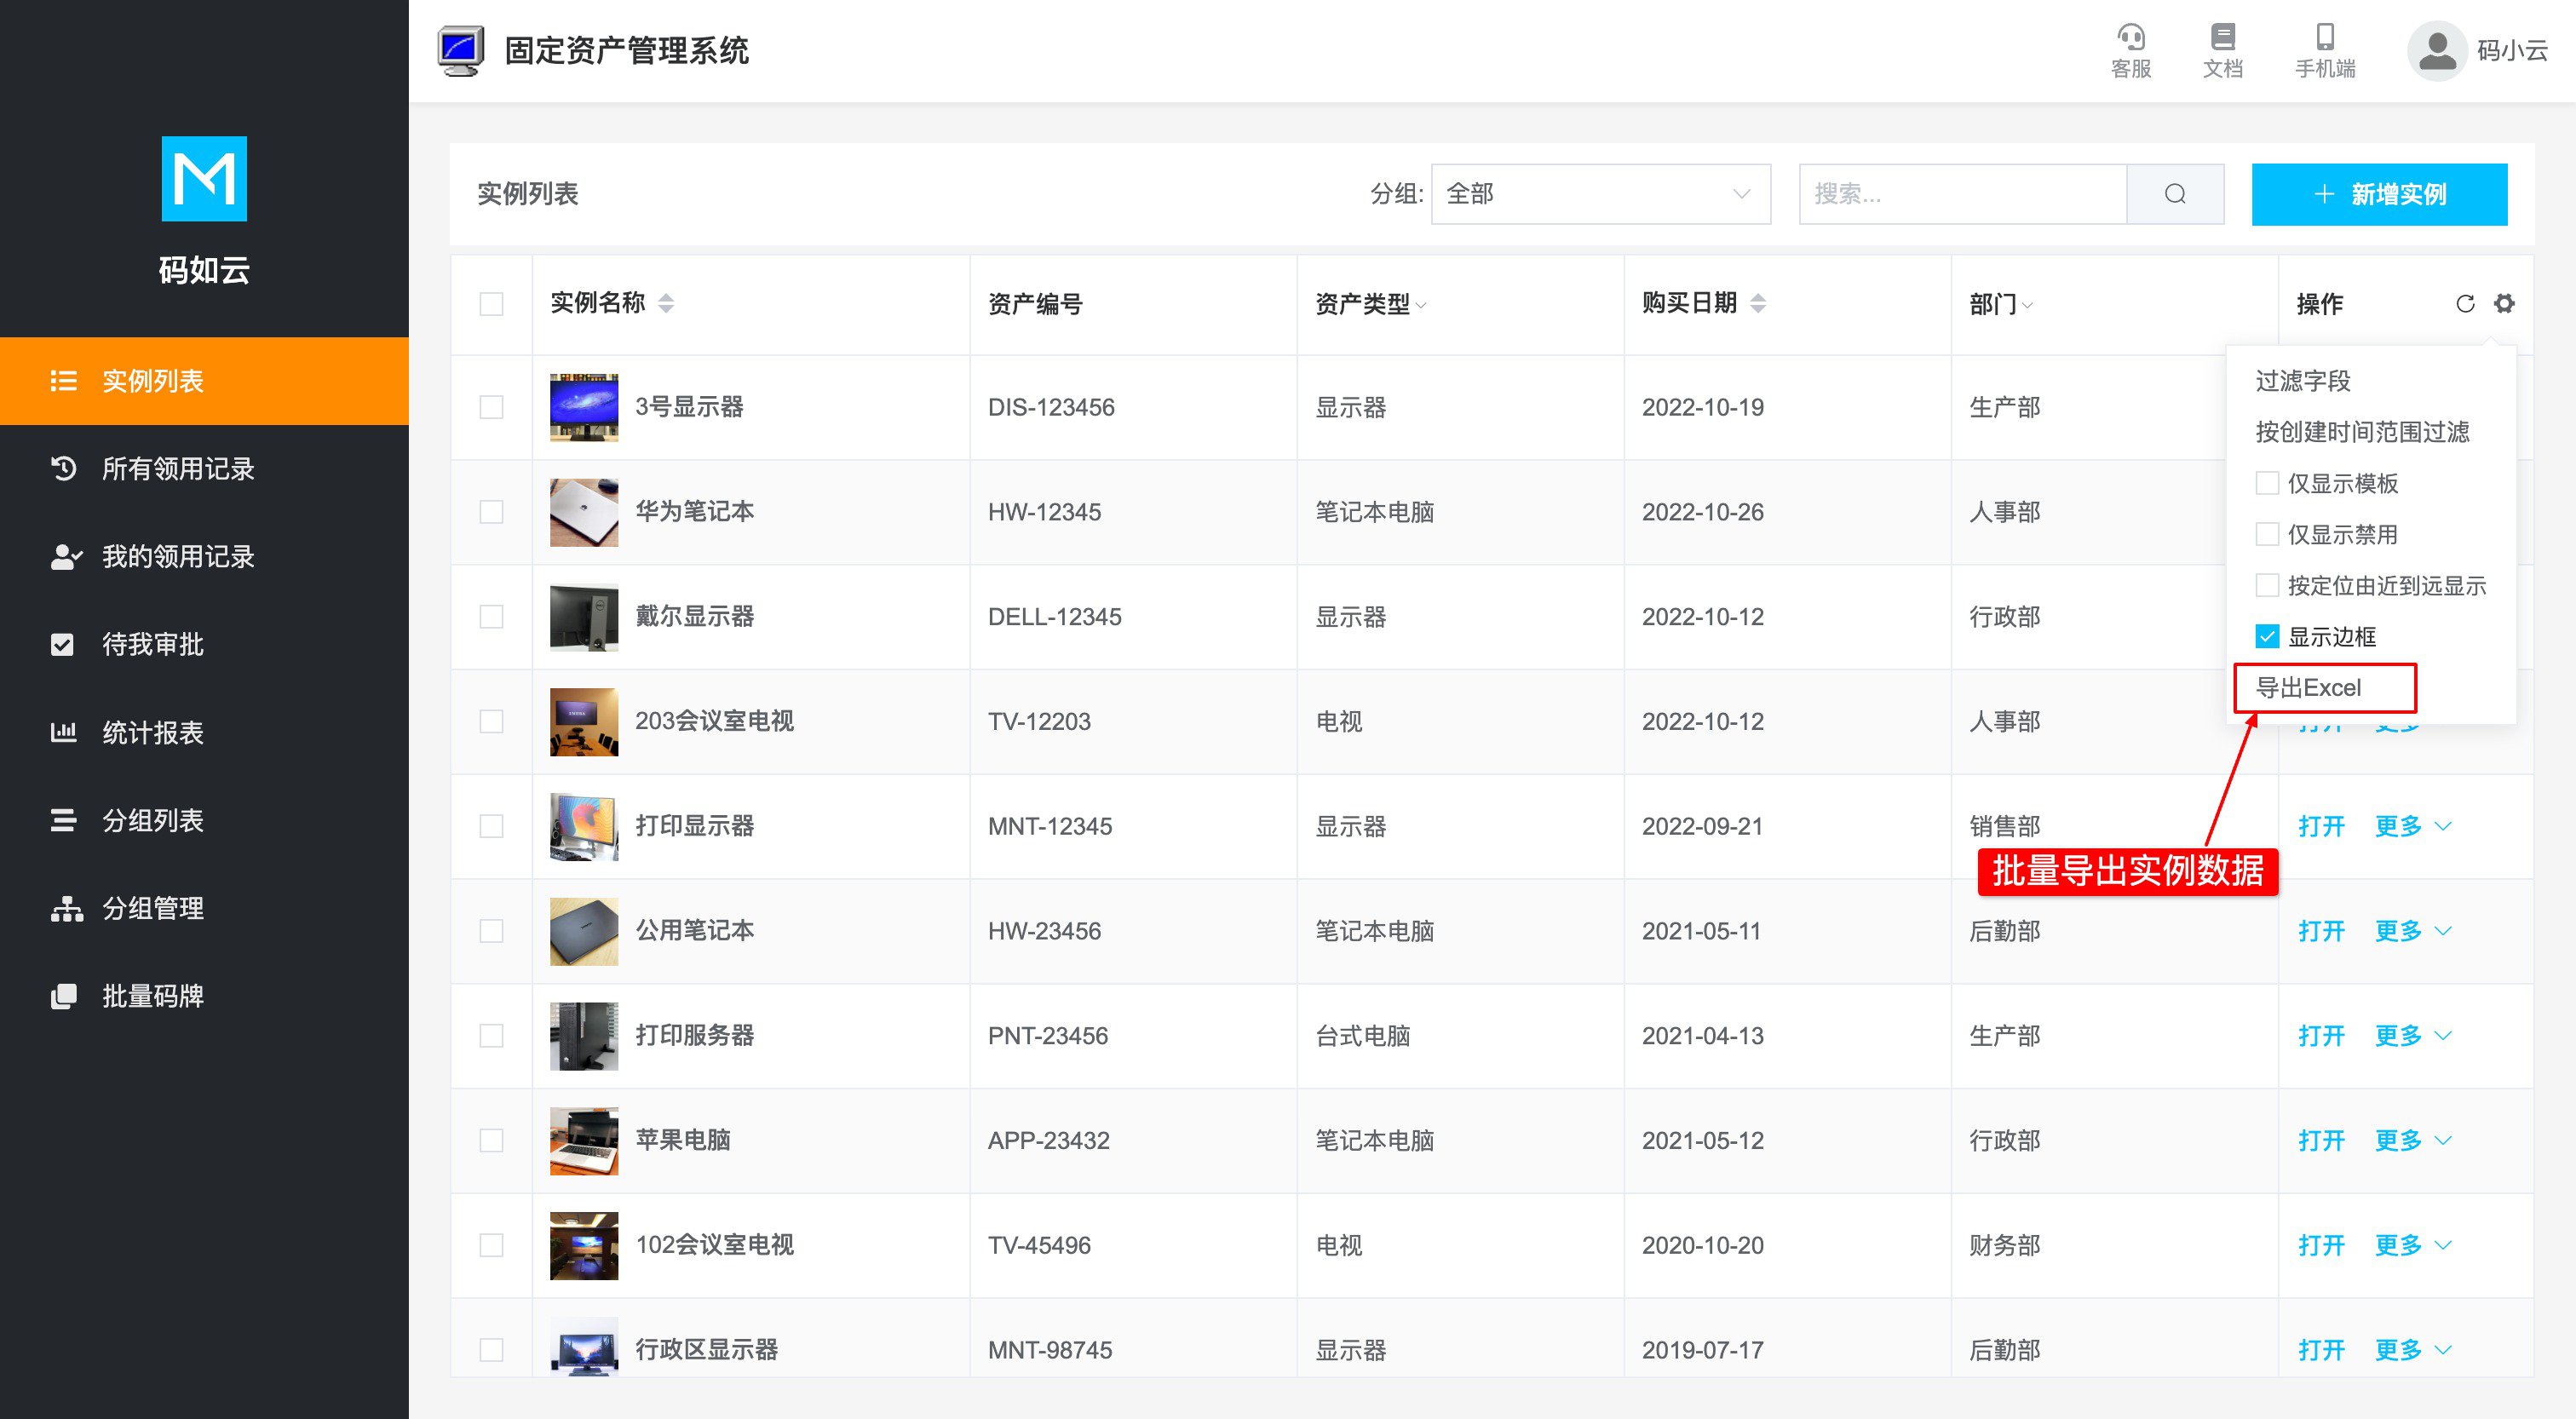Open the customer service (客服) icon
Screen dimensions: 2576x1419
[x=2130, y=50]
